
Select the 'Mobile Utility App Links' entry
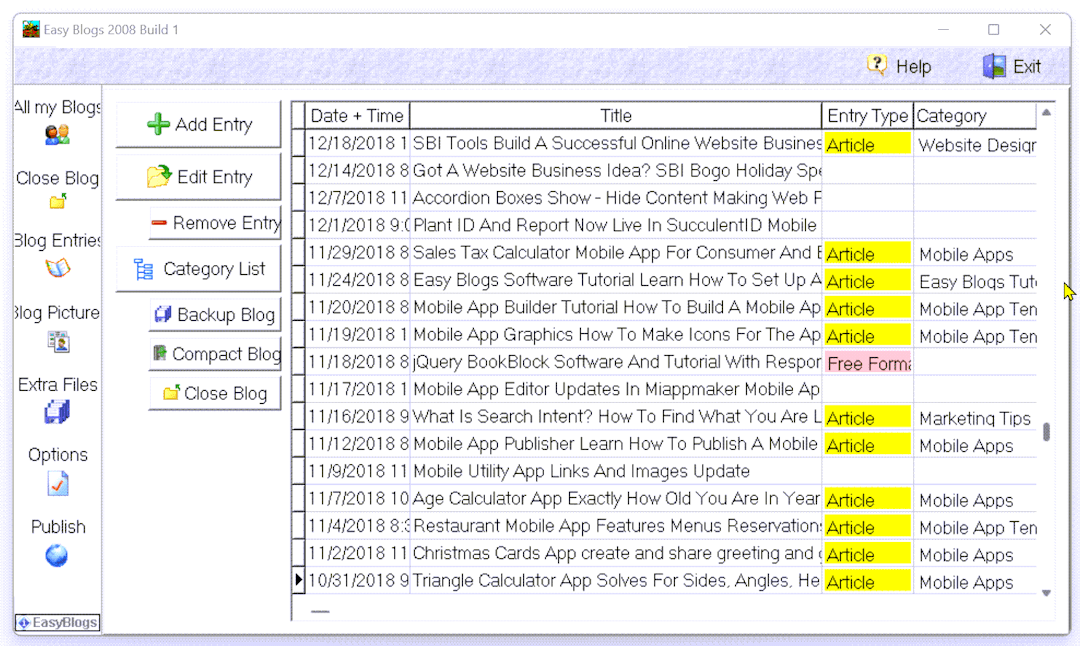click(616, 471)
